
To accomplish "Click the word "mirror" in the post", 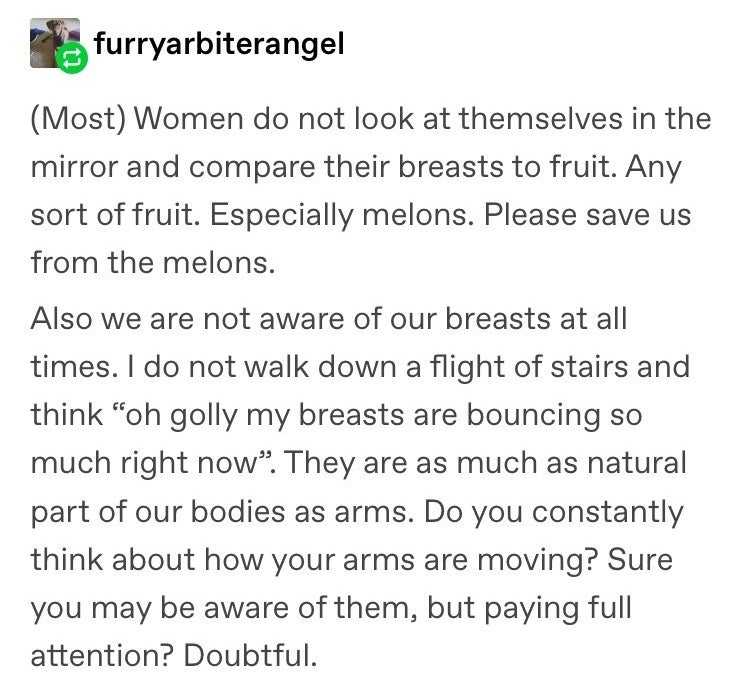I will coord(74,167).
